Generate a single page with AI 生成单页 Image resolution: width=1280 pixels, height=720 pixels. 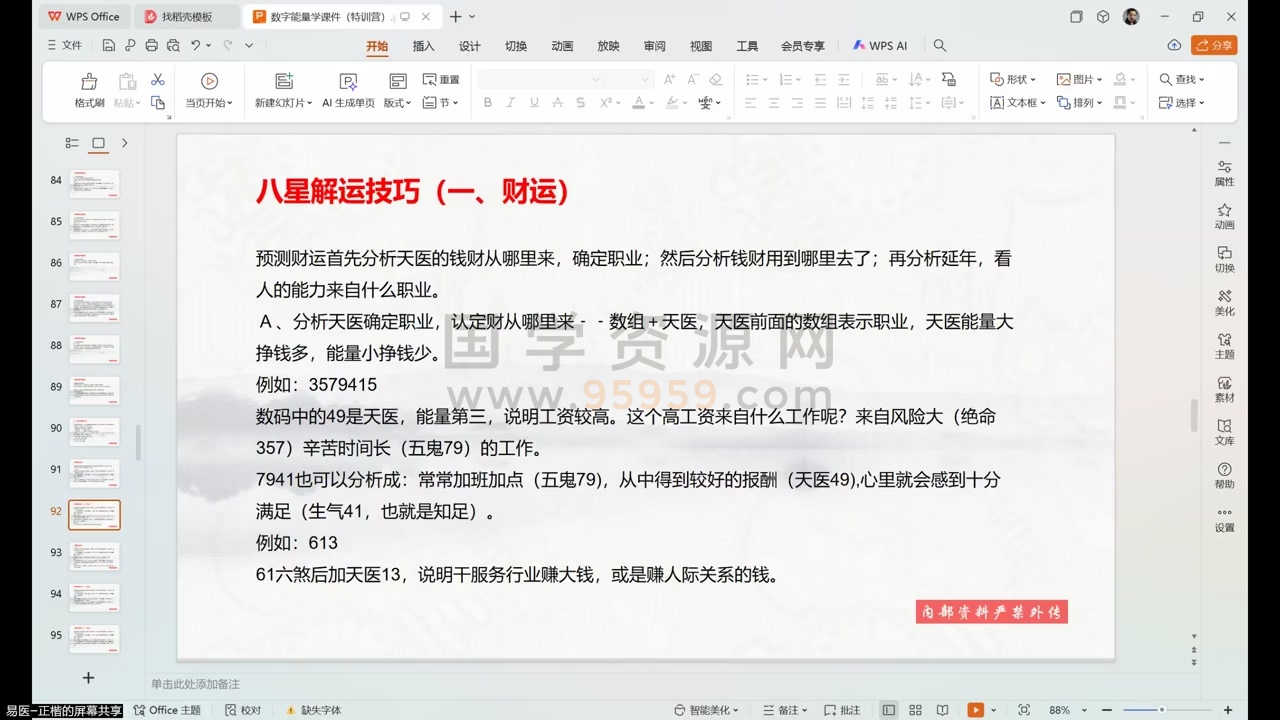348,90
